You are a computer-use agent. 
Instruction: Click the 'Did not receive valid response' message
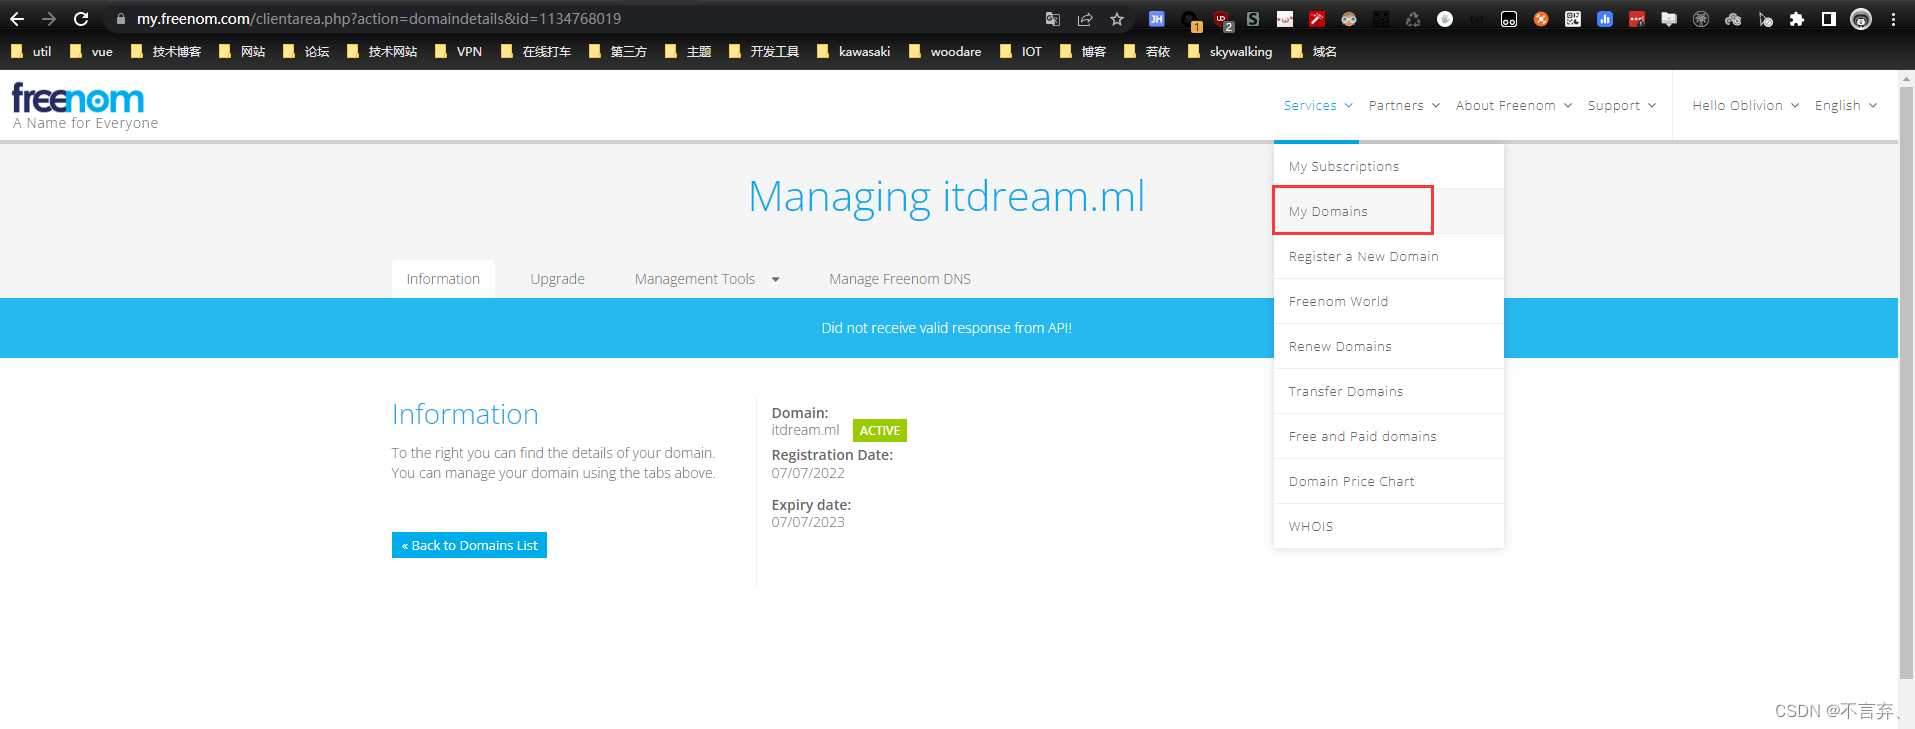pyautogui.click(x=946, y=328)
